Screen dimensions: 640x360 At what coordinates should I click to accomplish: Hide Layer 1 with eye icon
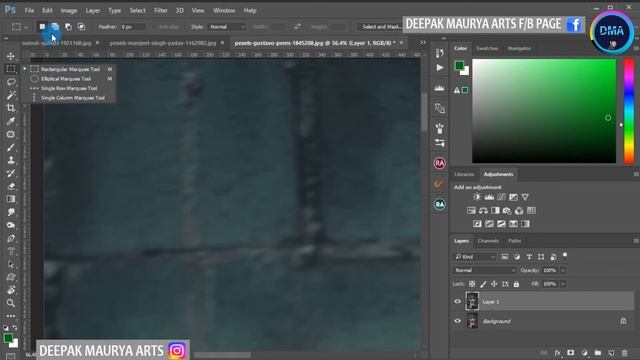pos(458,302)
